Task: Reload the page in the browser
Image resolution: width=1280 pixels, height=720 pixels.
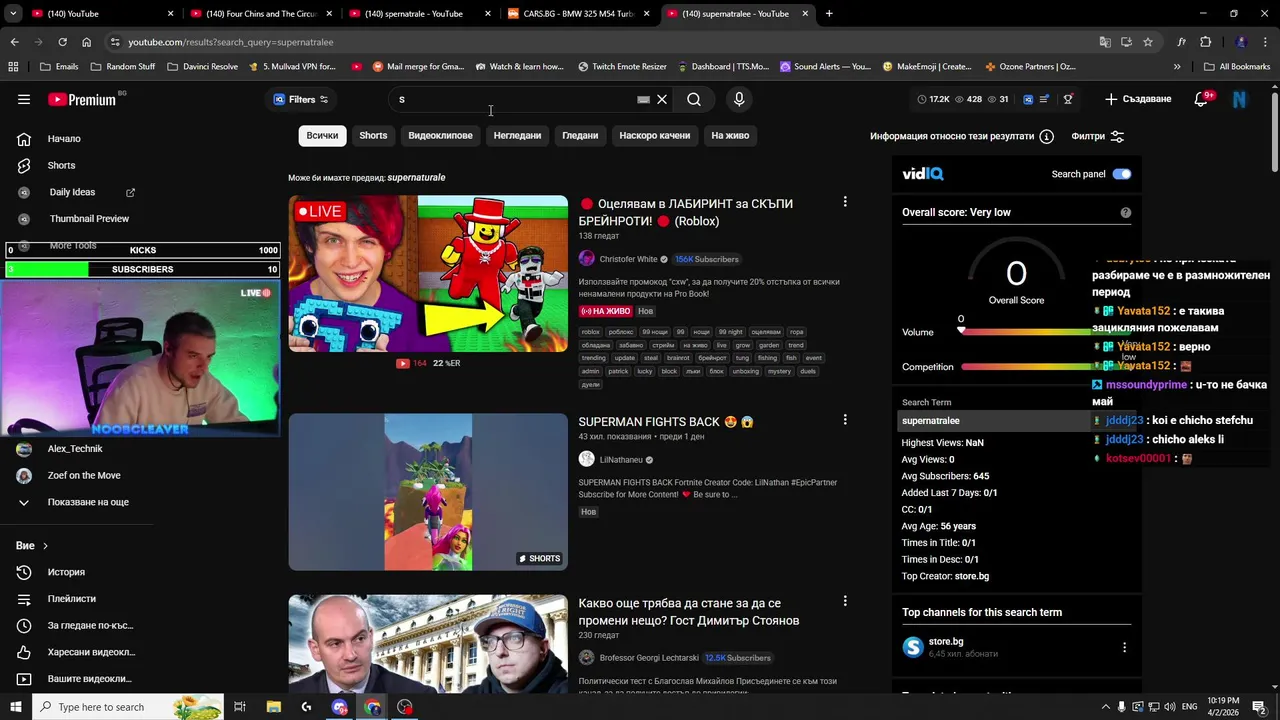Action: coord(62,42)
